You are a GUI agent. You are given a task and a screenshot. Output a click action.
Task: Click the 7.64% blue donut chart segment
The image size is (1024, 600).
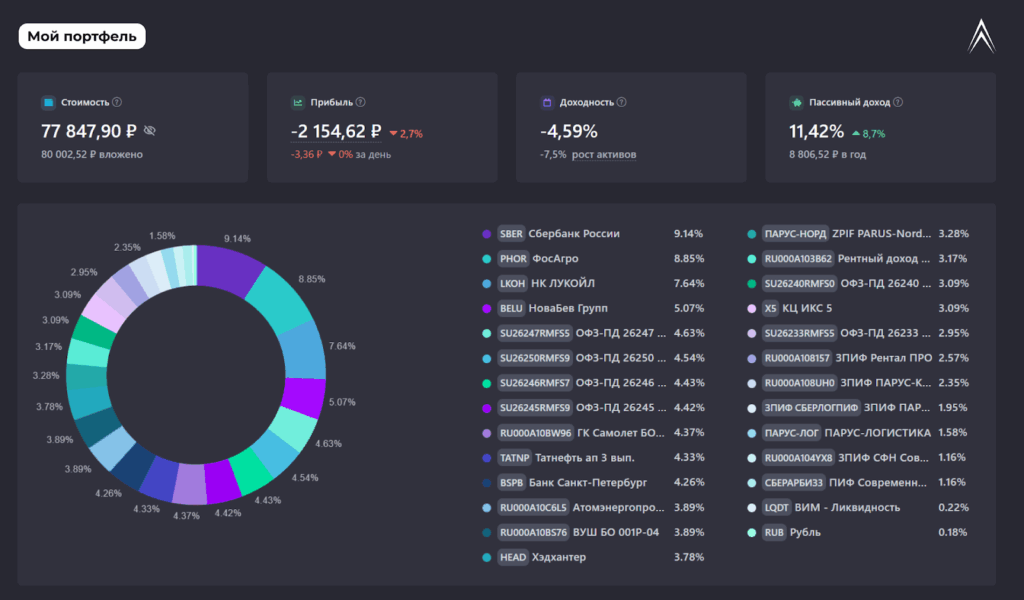point(303,350)
